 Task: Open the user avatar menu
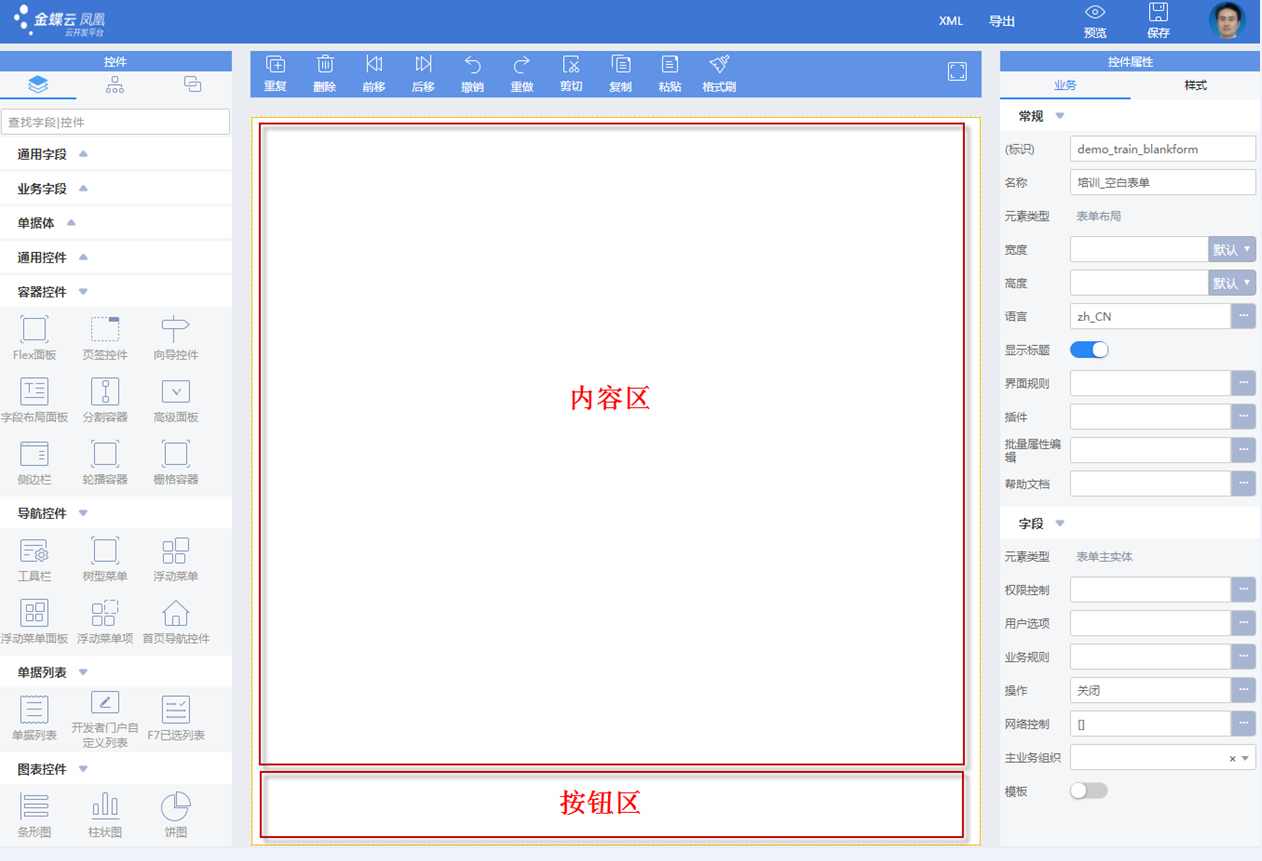click(1227, 21)
